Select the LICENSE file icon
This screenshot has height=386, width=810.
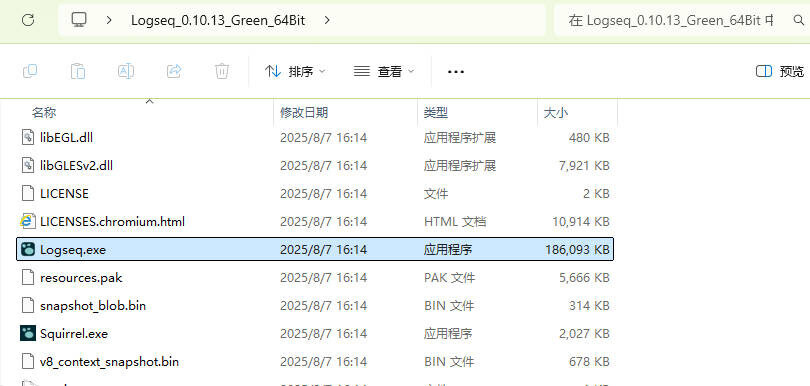pyautogui.click(x=27, y=193)
